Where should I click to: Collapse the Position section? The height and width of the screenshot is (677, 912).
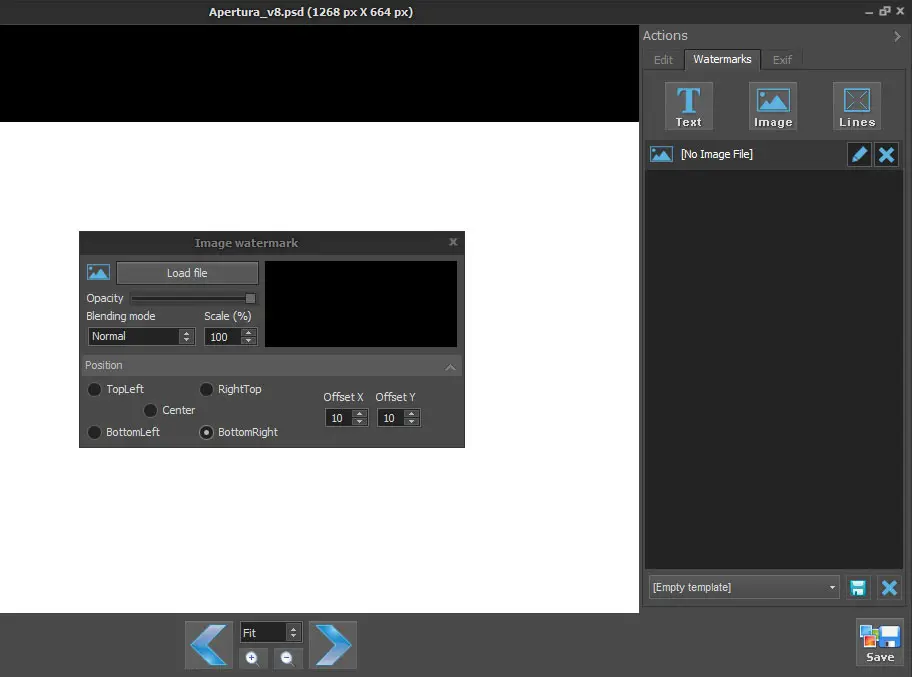point(450,367)
